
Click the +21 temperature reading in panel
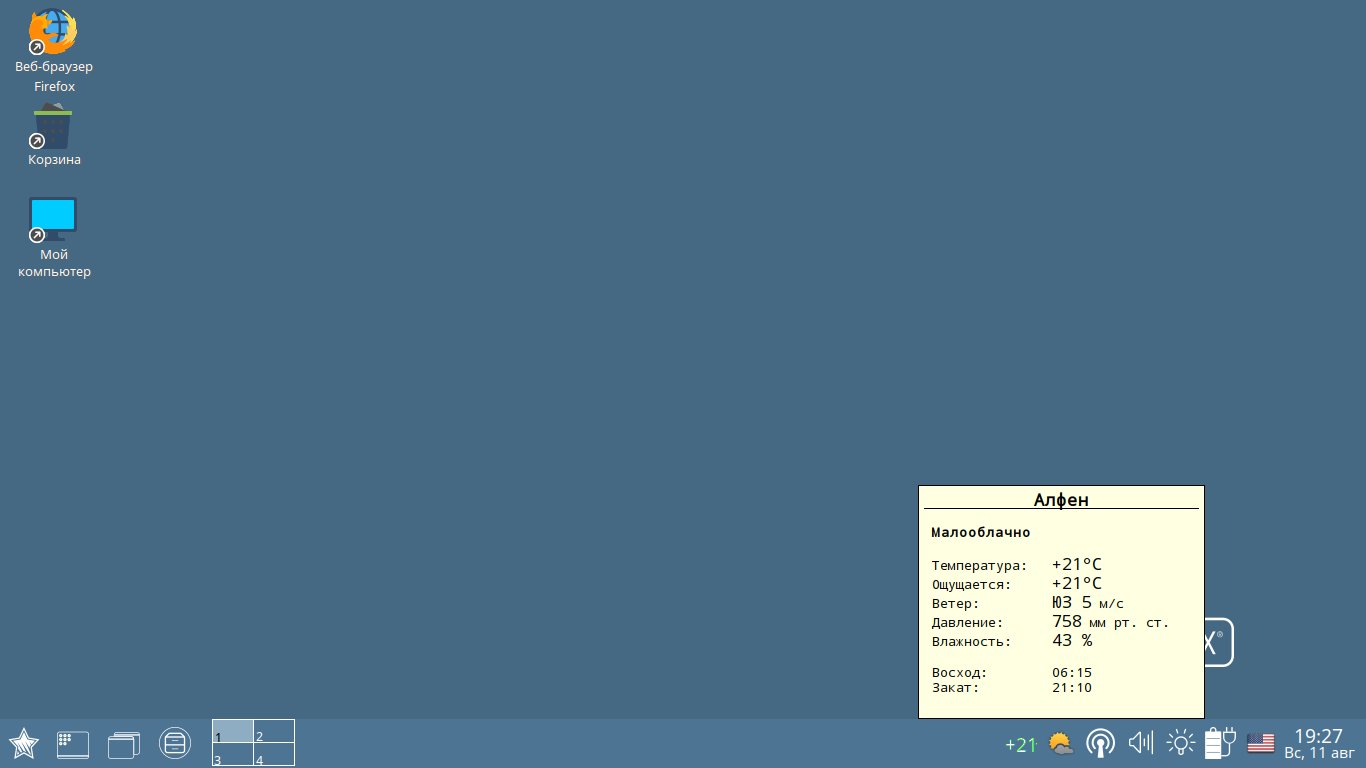[1020, 744]
